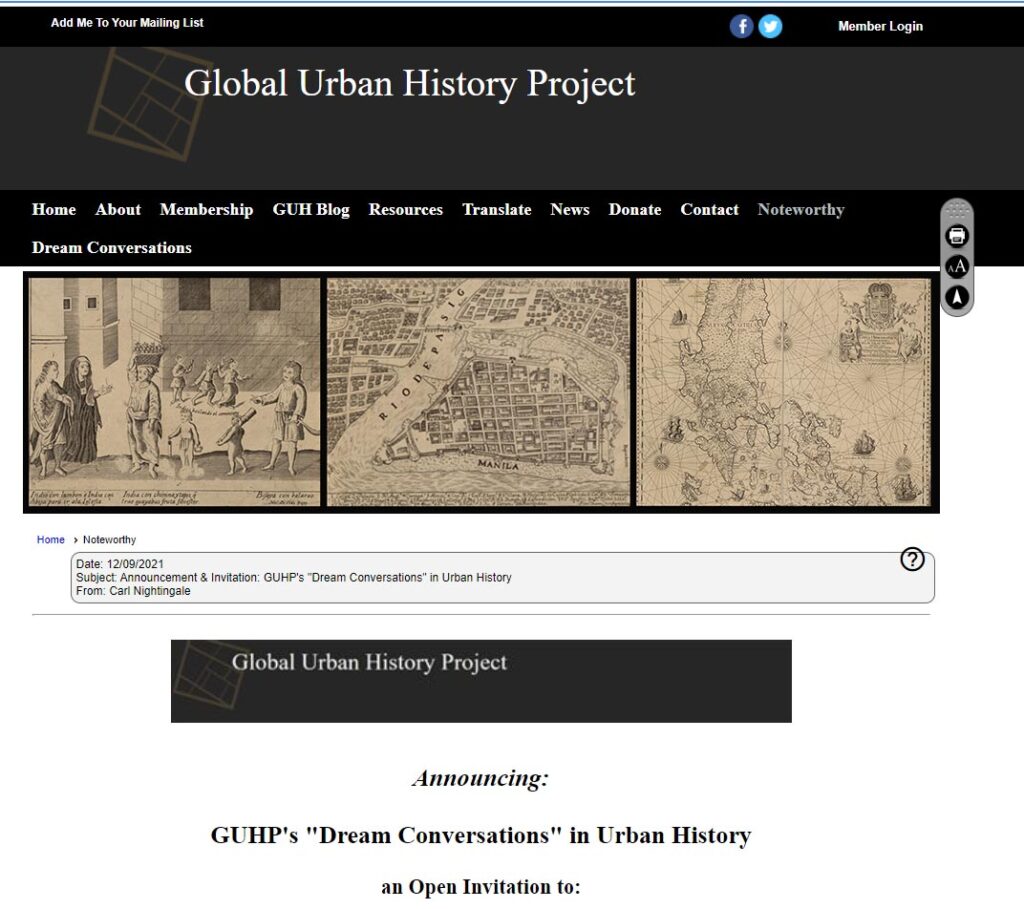Open the Resources menu
Image resolution: width=1024 pixels, height=909 pixels.
[406, 210]
